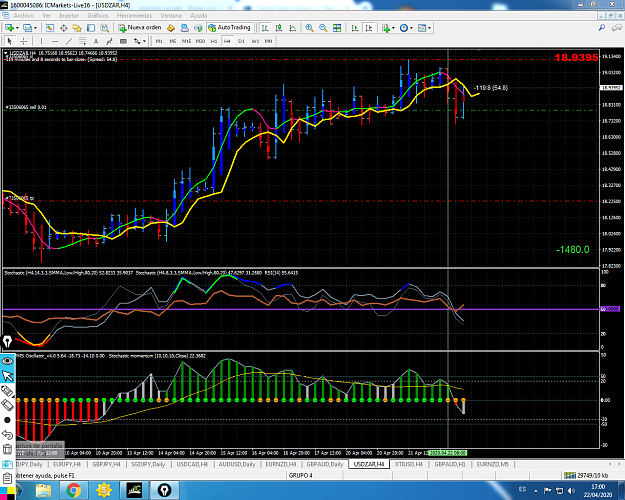Viewport: 625px width, 500px height.
Task: Open the Strategy Tester
Action: [104, 28]
